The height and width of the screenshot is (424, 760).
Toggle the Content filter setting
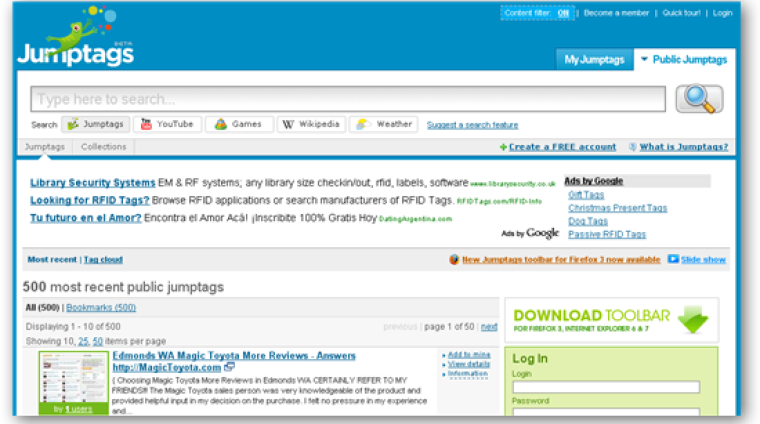point(537,13)
